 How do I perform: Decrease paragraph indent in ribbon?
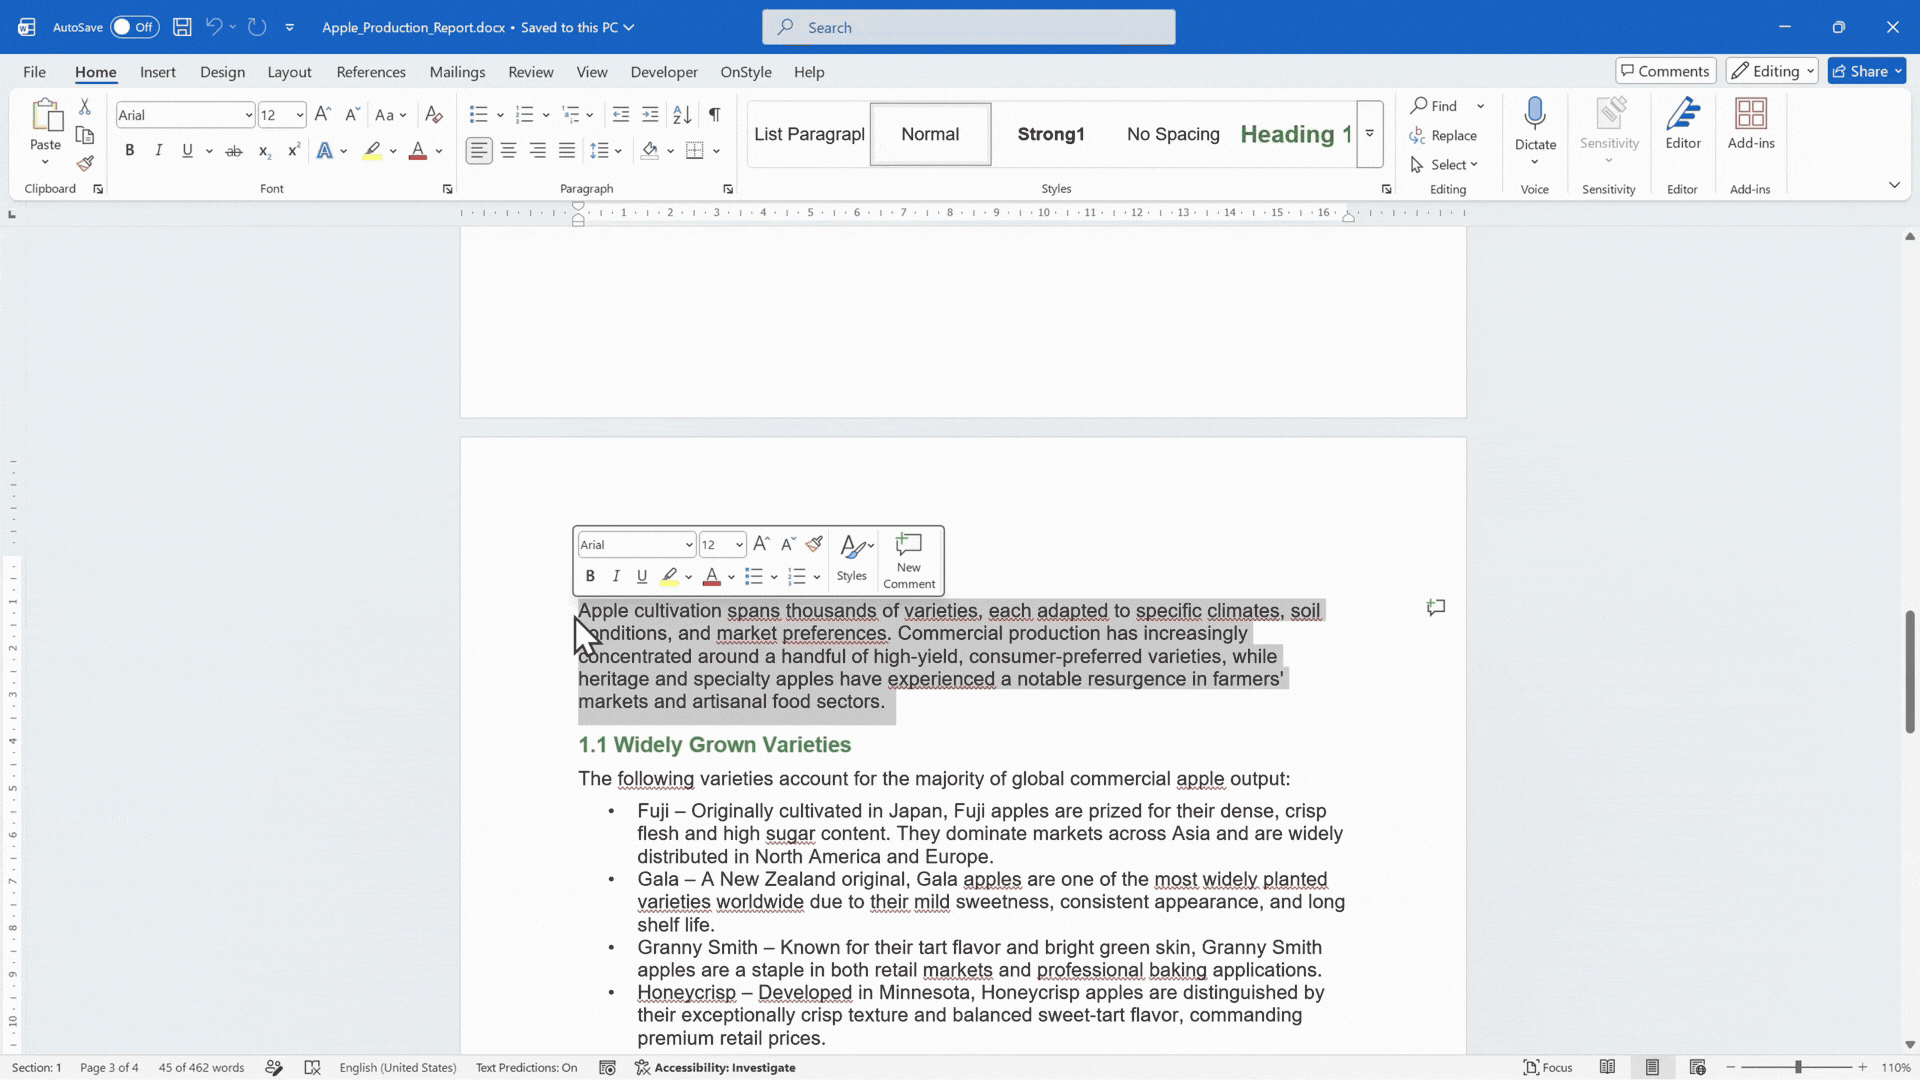621,115
